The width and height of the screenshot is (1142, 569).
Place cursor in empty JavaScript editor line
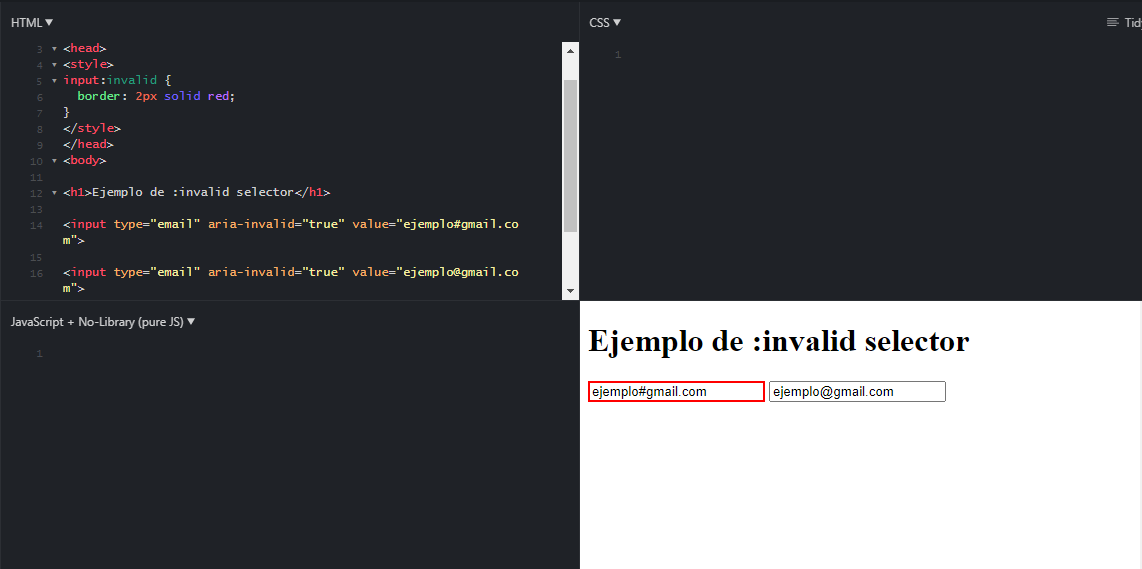pyautogui.click(x=300, y=354)
